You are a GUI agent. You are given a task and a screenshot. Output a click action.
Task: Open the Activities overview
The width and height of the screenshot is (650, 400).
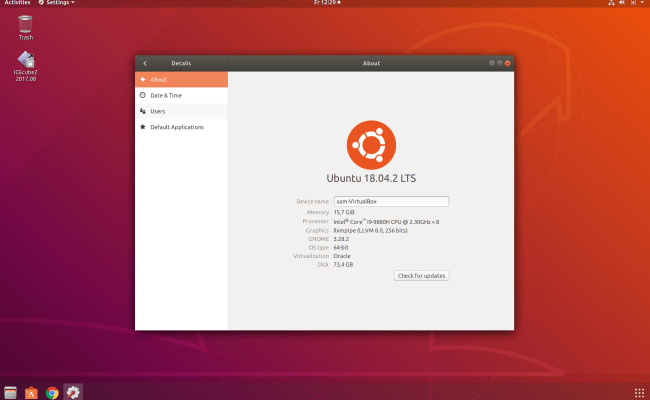17,2
